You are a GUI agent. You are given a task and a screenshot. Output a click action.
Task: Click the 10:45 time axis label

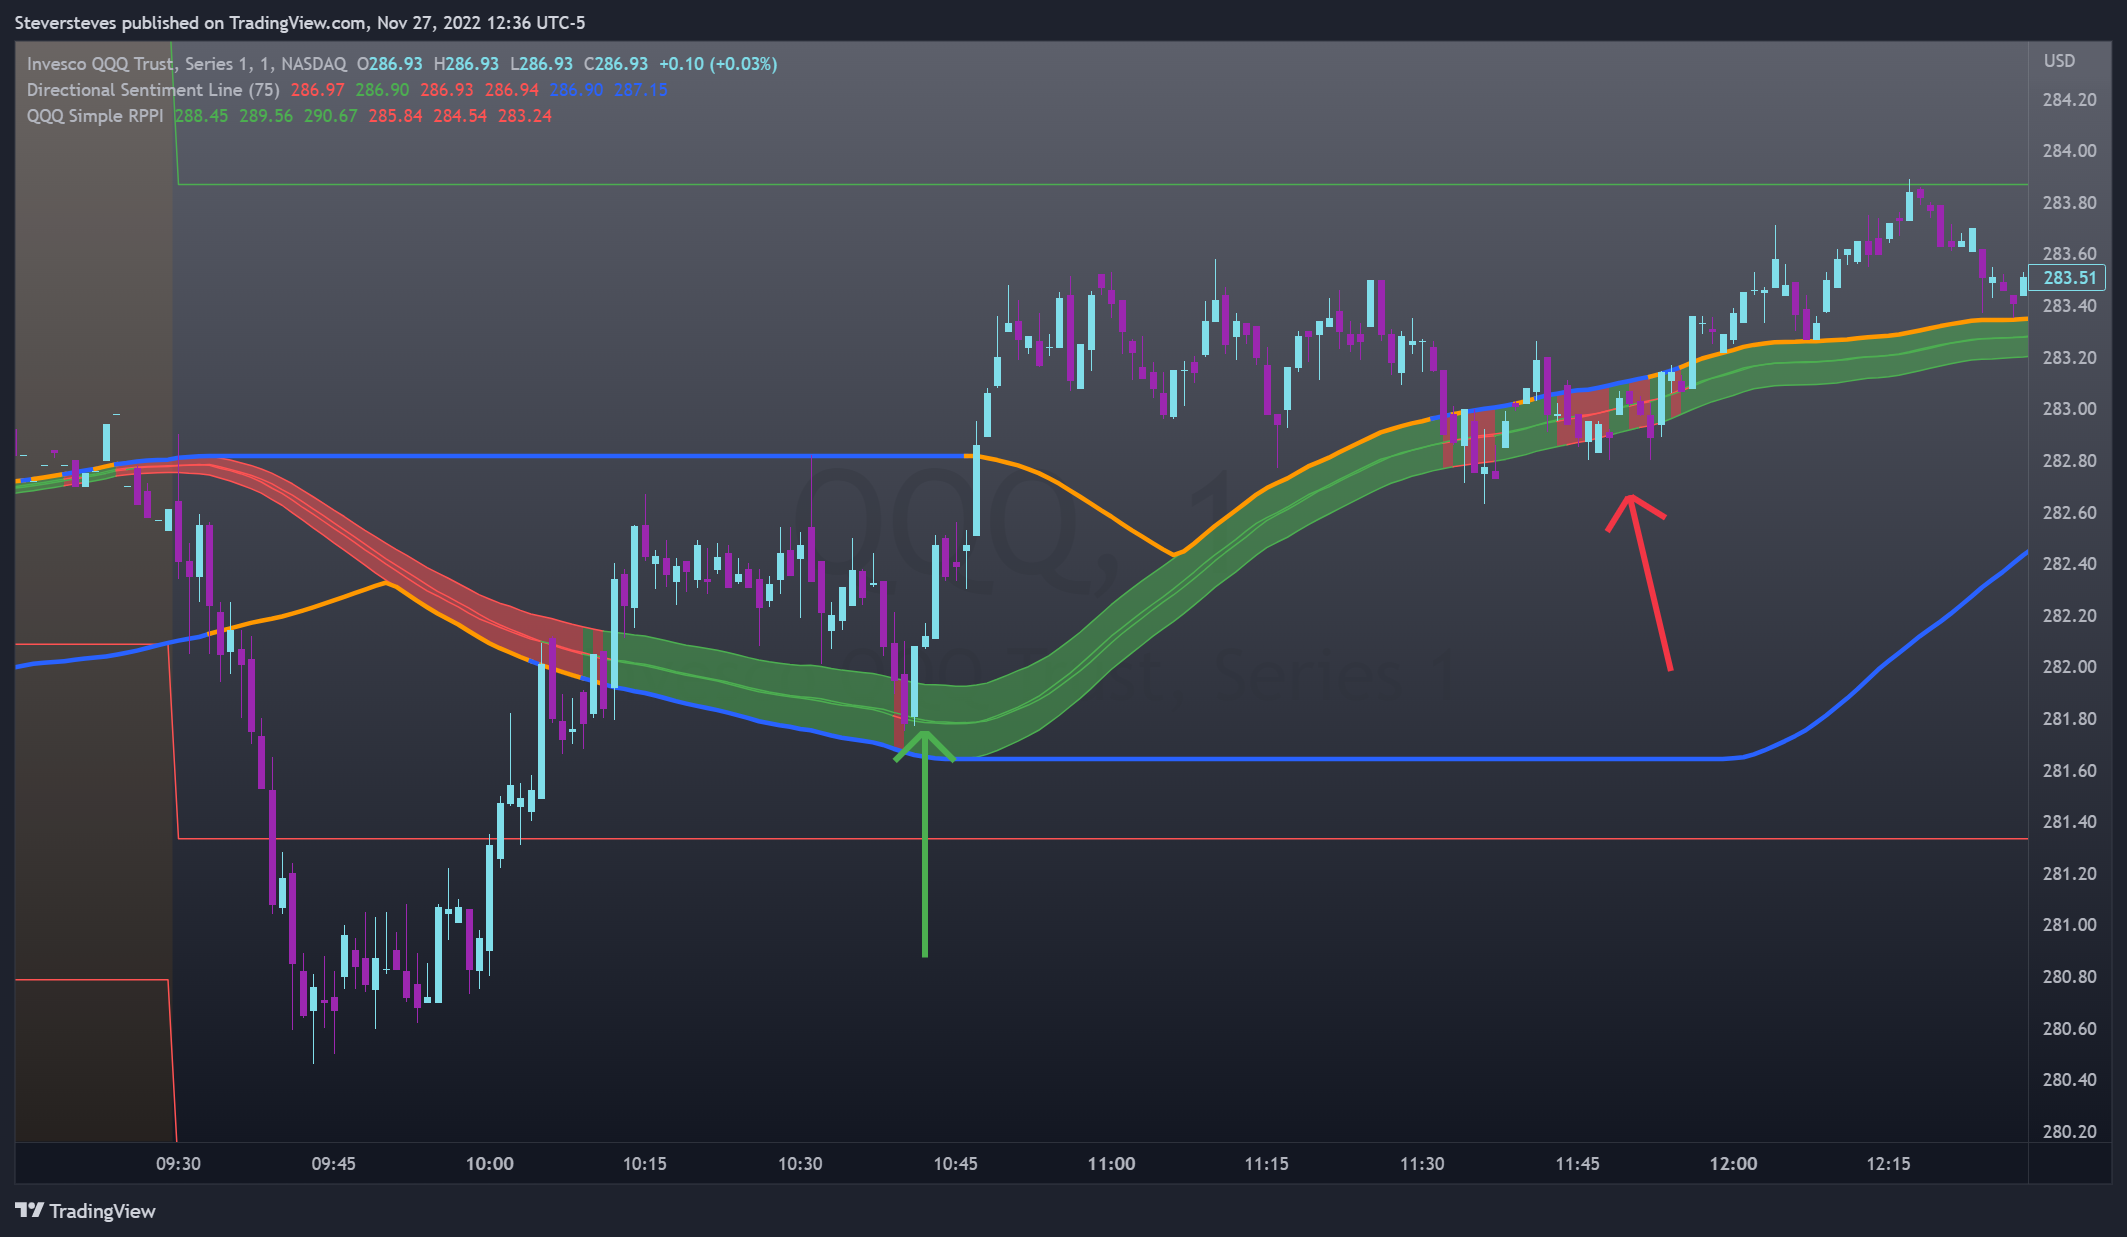tap(955, 1164)
